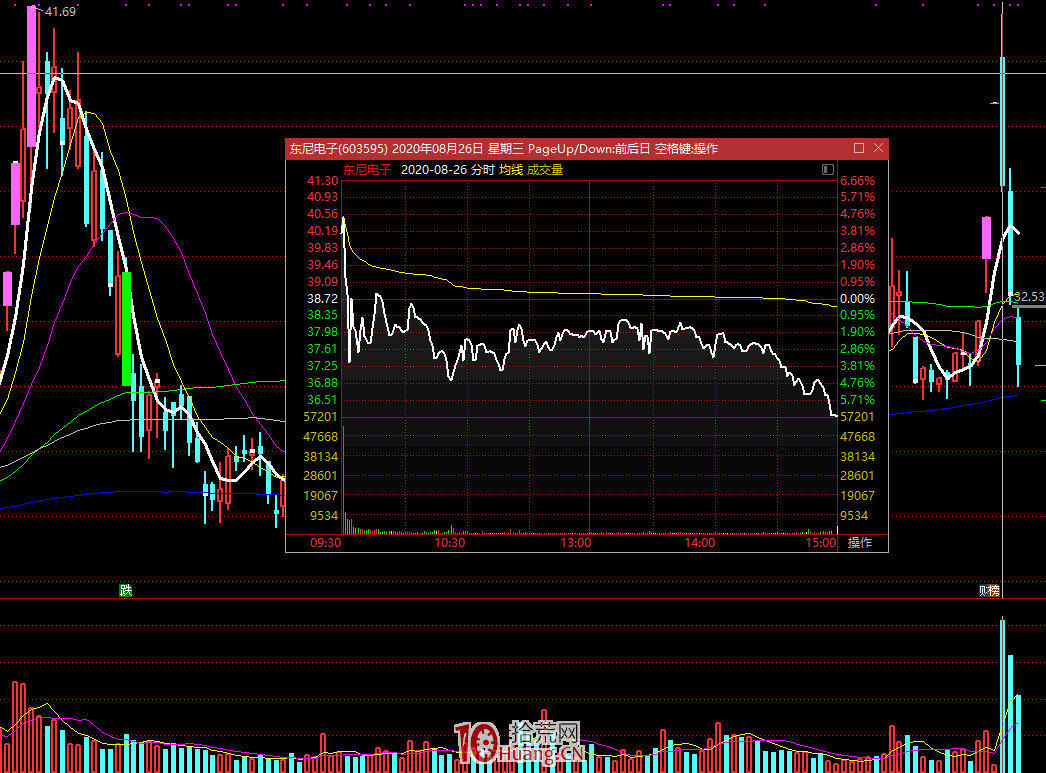Click the 15:00 time label
1046x773 pixels.
tap(821, 543)
